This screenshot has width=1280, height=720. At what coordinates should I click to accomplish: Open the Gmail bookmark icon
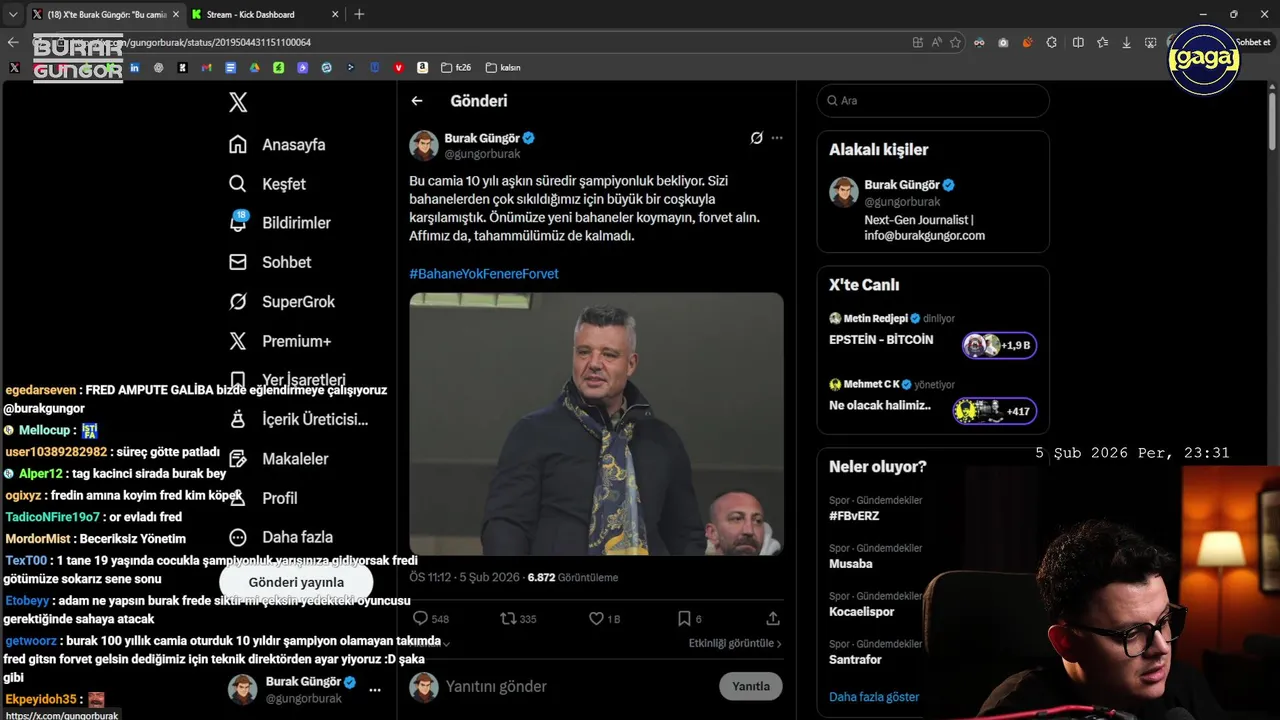click(x=206, y=68)
